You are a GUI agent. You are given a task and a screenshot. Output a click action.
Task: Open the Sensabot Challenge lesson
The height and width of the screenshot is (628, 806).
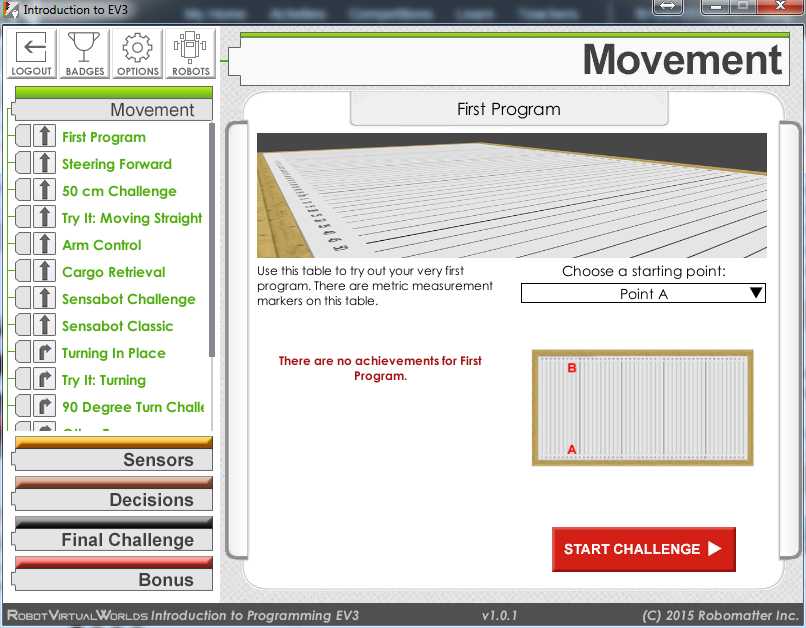[129, 299]
